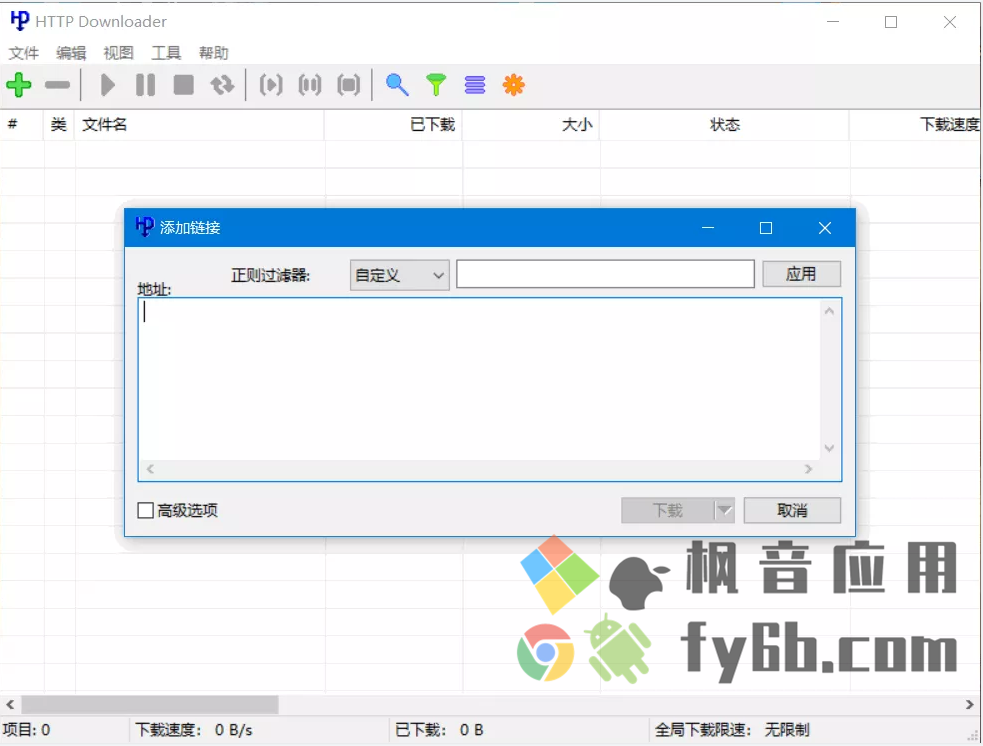This screenshot has width=983, height=746.
Task: Sort by the 文件名 column header
Action: pos(199,125)
